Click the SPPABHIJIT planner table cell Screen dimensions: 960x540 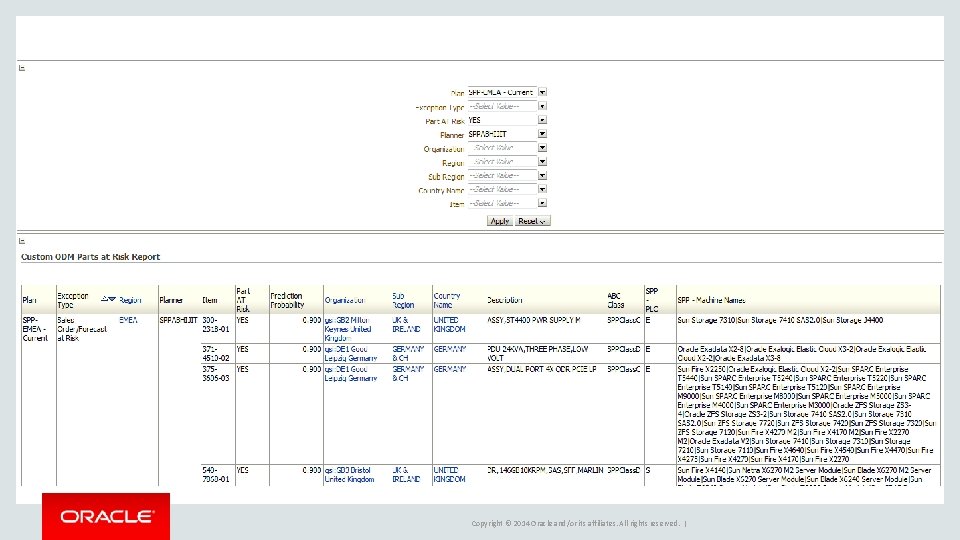[x=178, y=320]
